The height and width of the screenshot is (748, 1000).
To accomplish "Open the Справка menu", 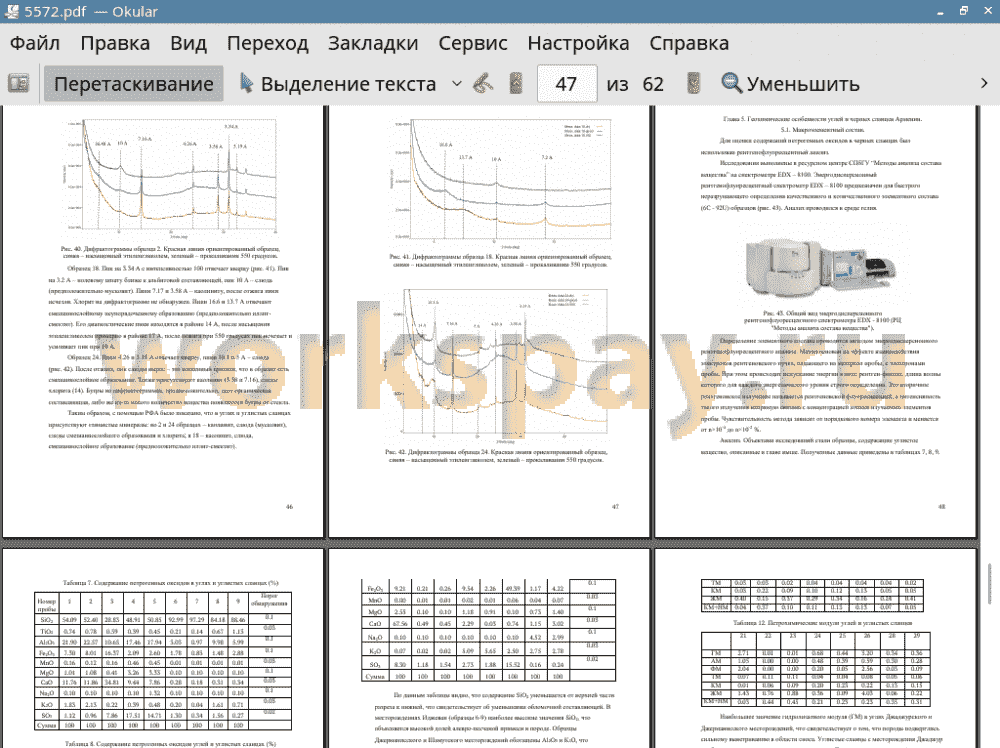I will 689,43.
